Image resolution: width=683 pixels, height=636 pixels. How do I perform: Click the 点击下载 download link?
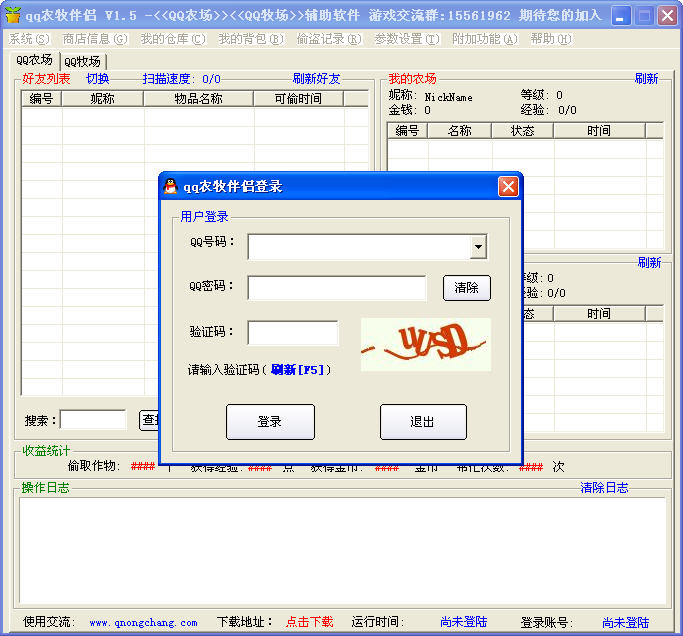click(x=309, y=622)
